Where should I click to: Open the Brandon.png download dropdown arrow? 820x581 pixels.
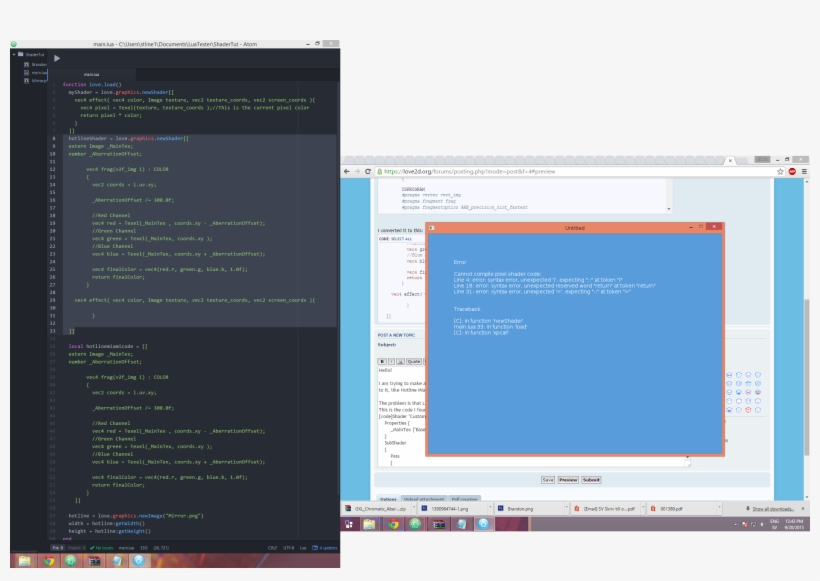point(567,505)
